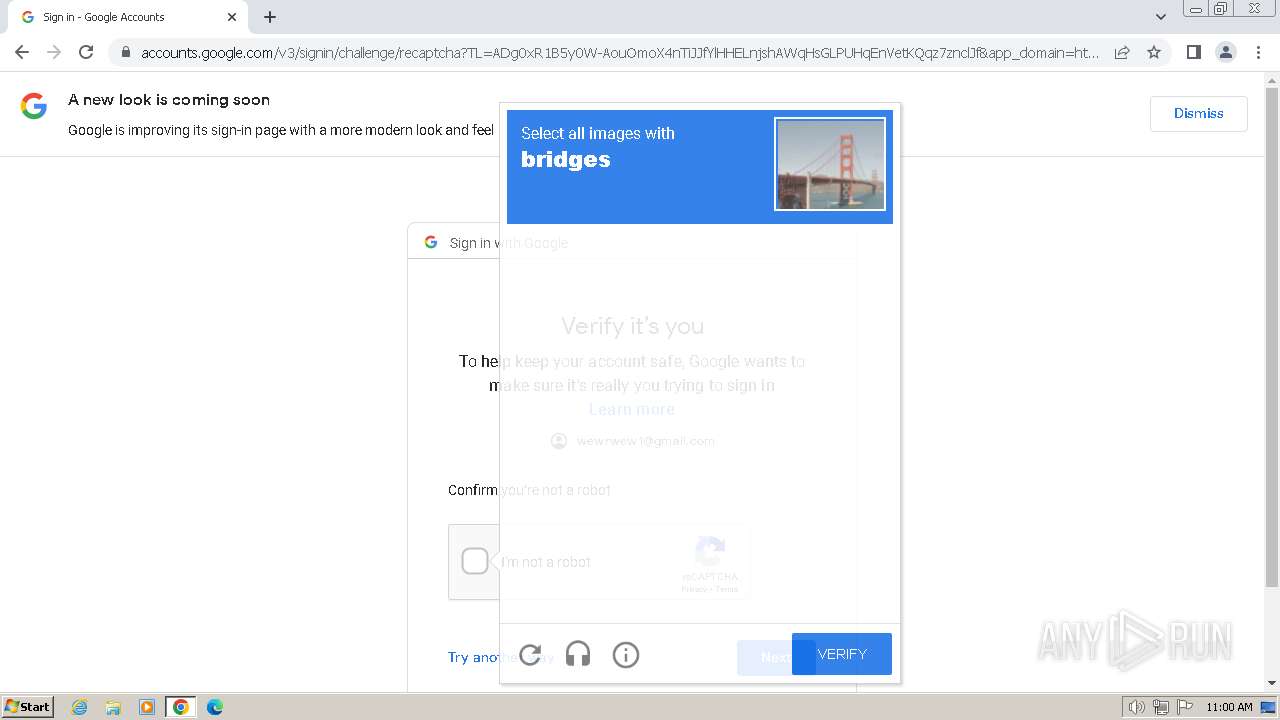Dismiss the new look banner

(1198, 113)
